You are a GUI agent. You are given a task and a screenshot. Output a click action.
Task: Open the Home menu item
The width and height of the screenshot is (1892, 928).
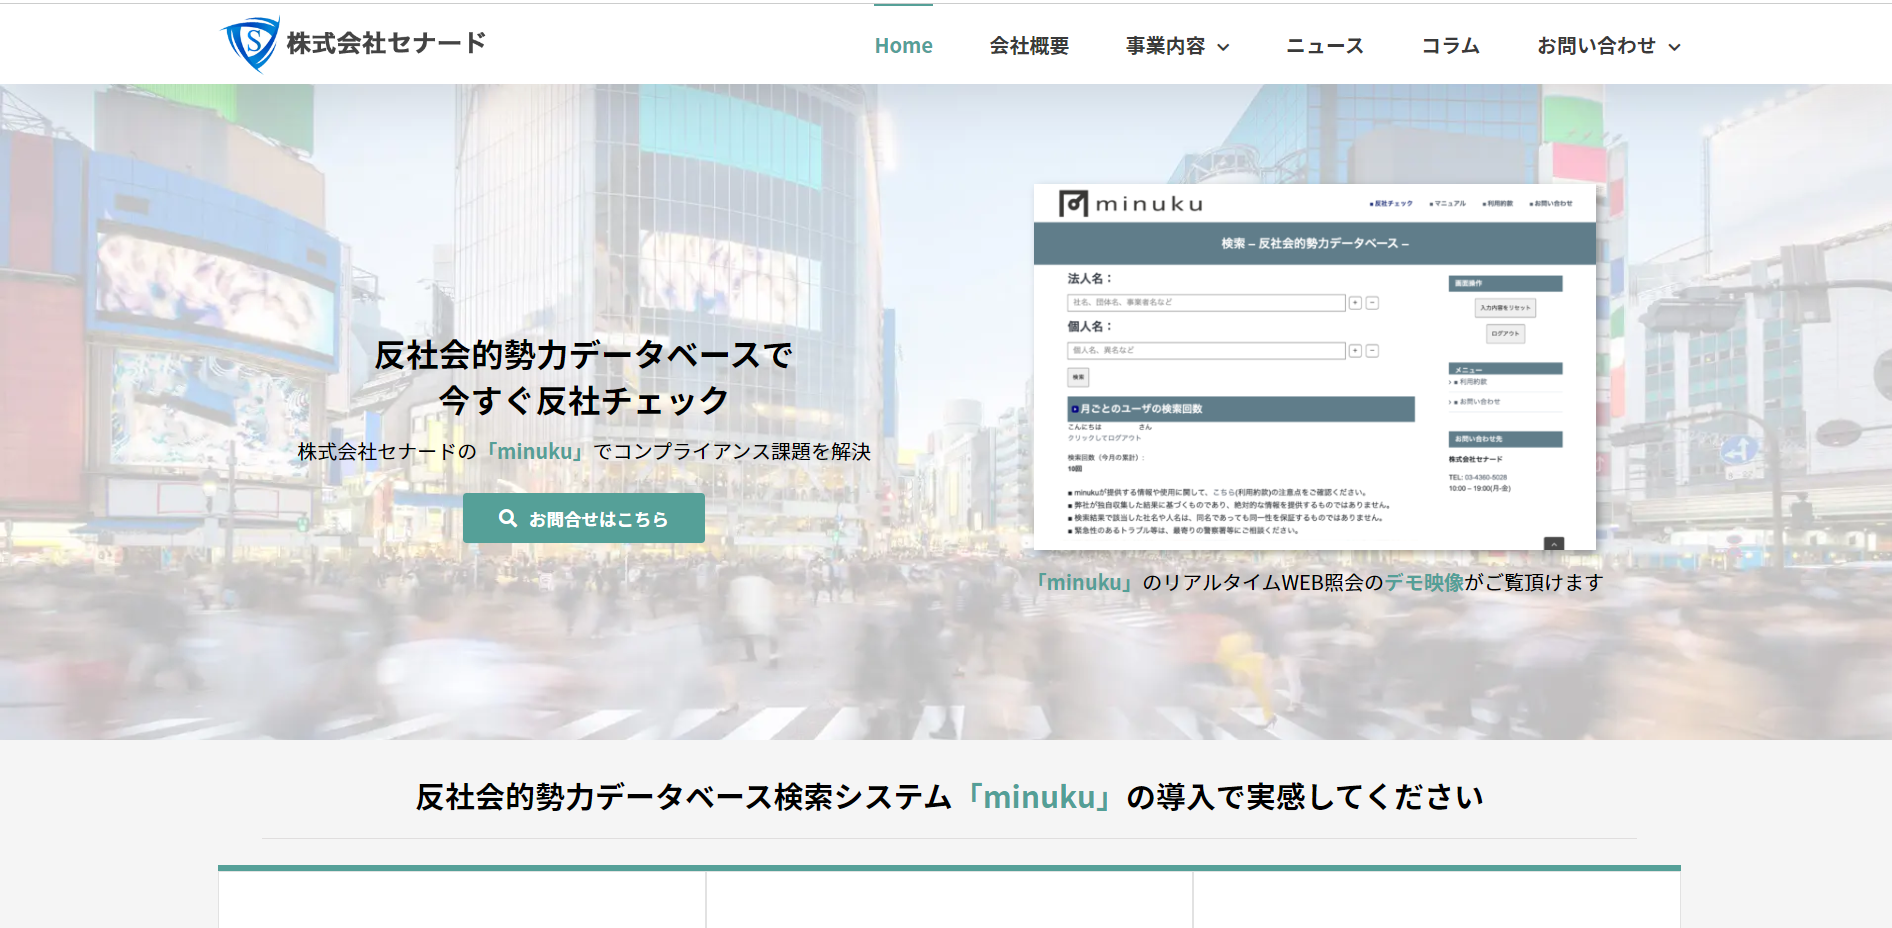coord(903,46)
